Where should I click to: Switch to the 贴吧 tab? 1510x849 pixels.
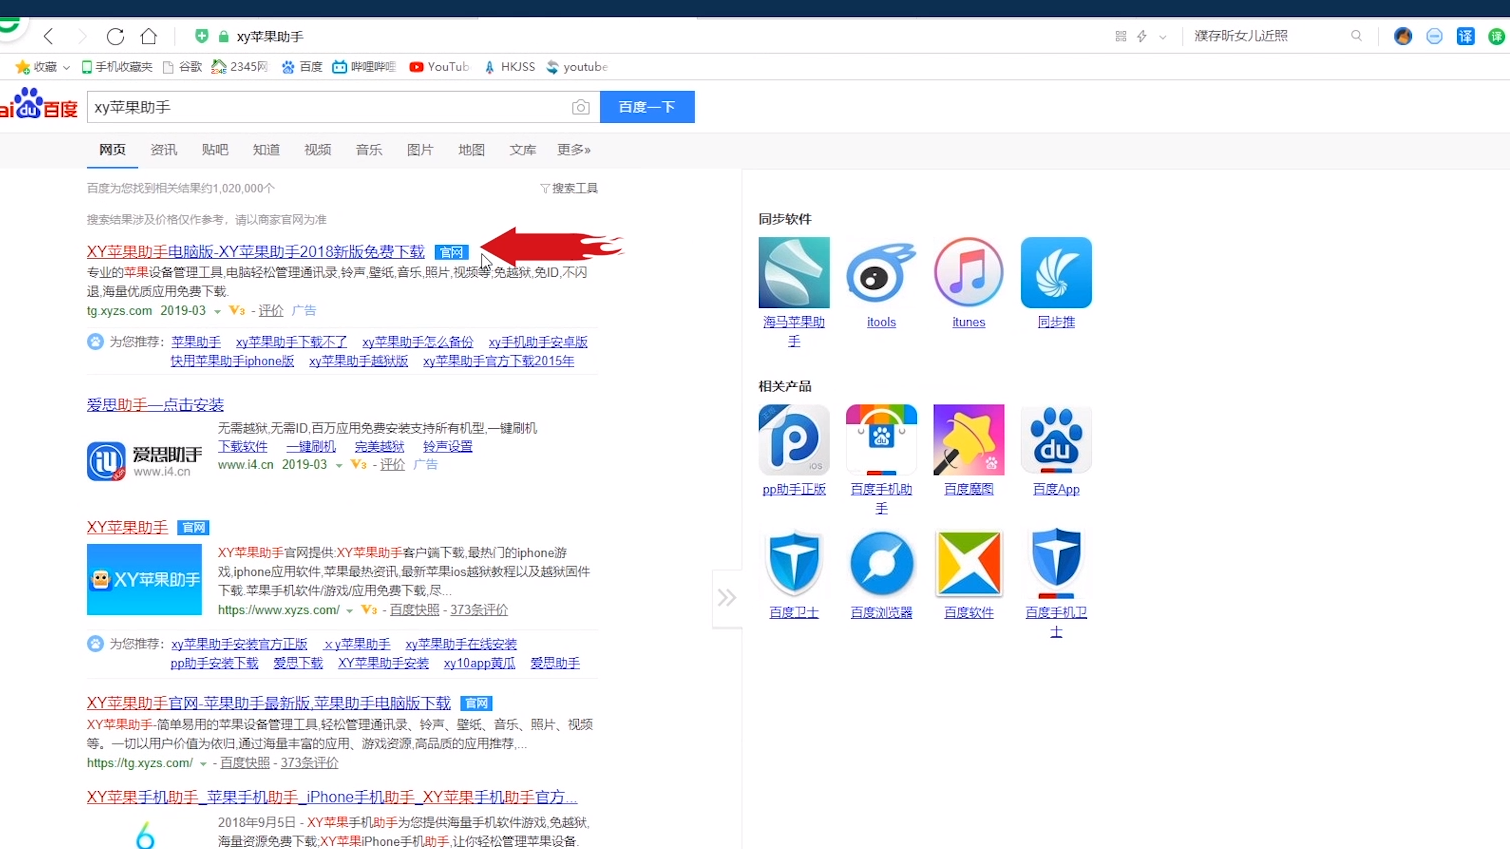tap(215, 149)
